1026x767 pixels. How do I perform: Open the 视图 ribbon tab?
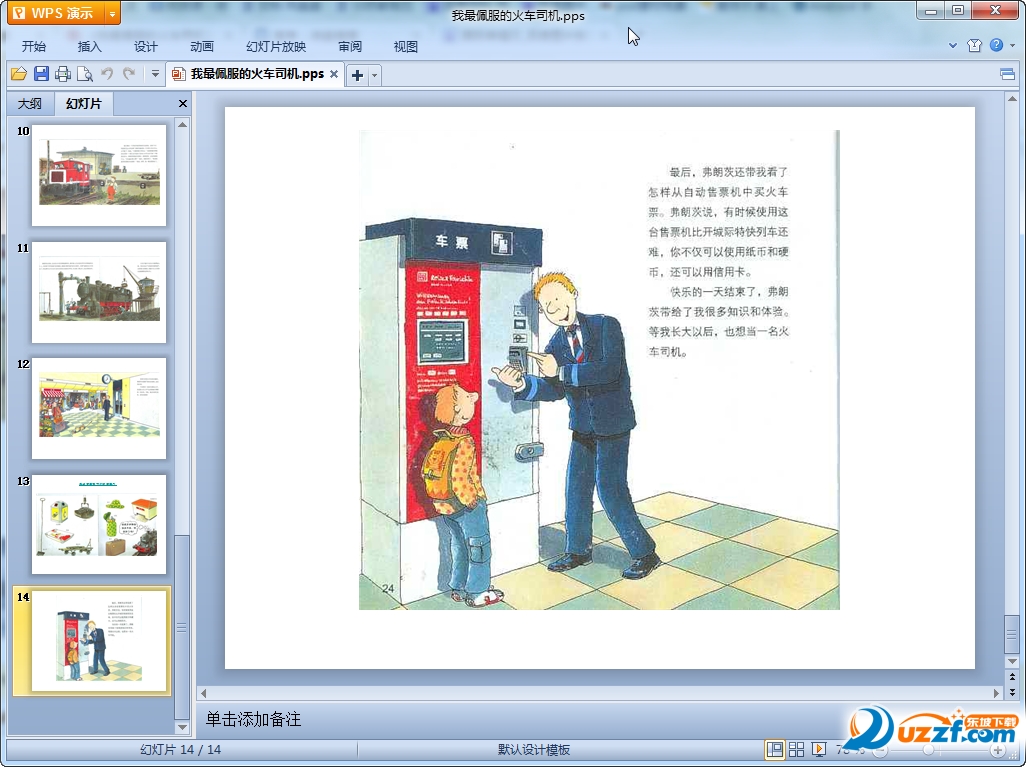coord(406,46)
